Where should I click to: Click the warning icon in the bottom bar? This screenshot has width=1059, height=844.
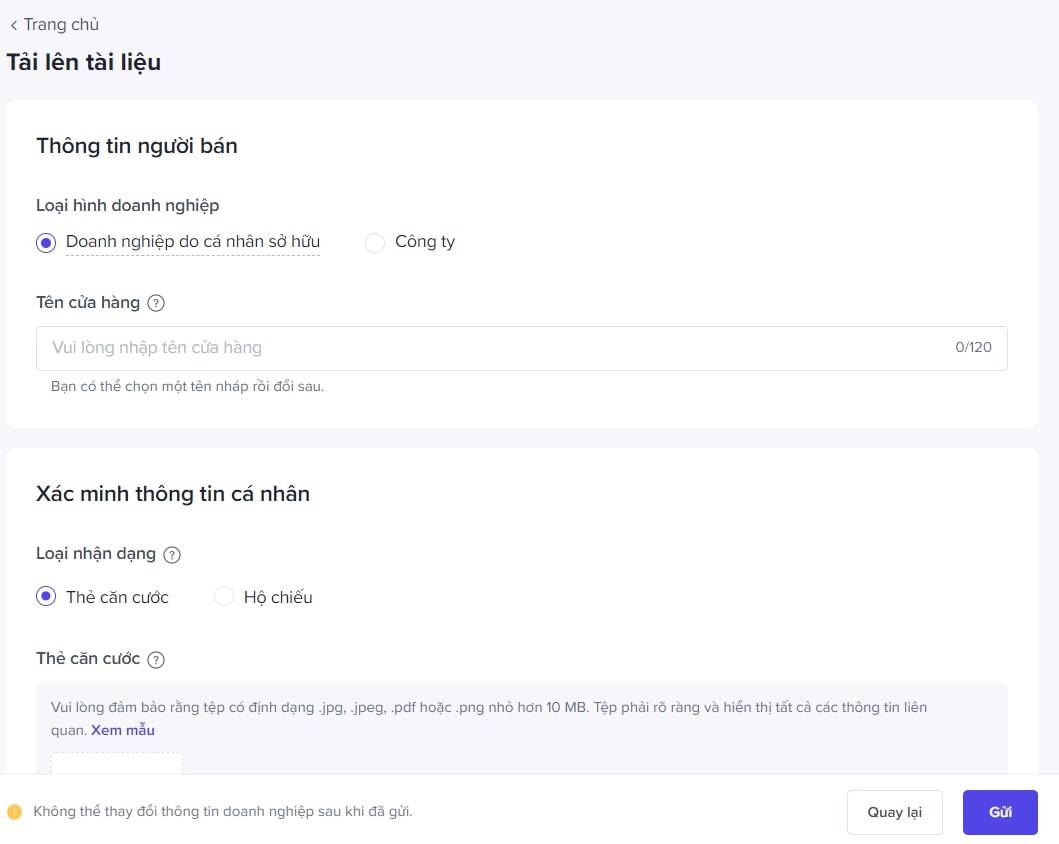[x=14, y=811]
